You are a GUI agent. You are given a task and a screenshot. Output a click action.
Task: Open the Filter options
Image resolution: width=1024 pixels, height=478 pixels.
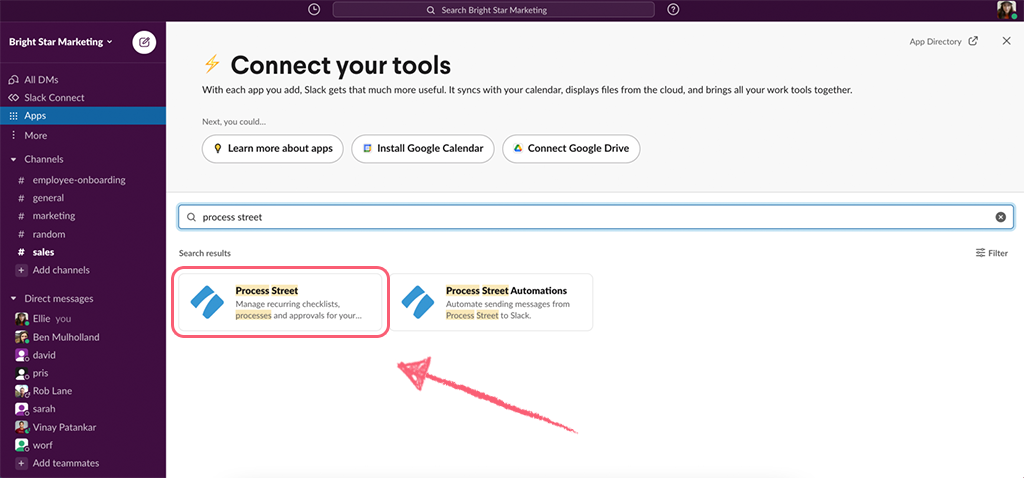[991, 253]
